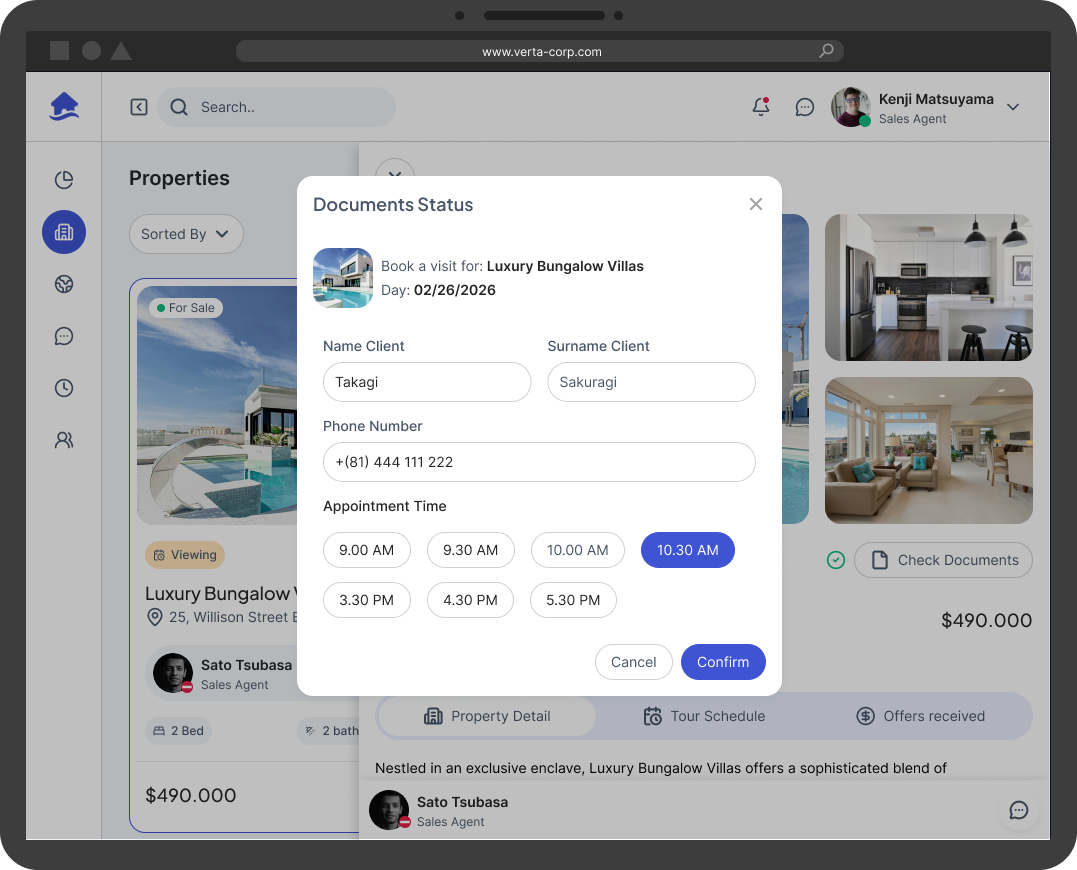Click the Name Client field
Screen dimensions: 1077x870
[x=427, y=382]
